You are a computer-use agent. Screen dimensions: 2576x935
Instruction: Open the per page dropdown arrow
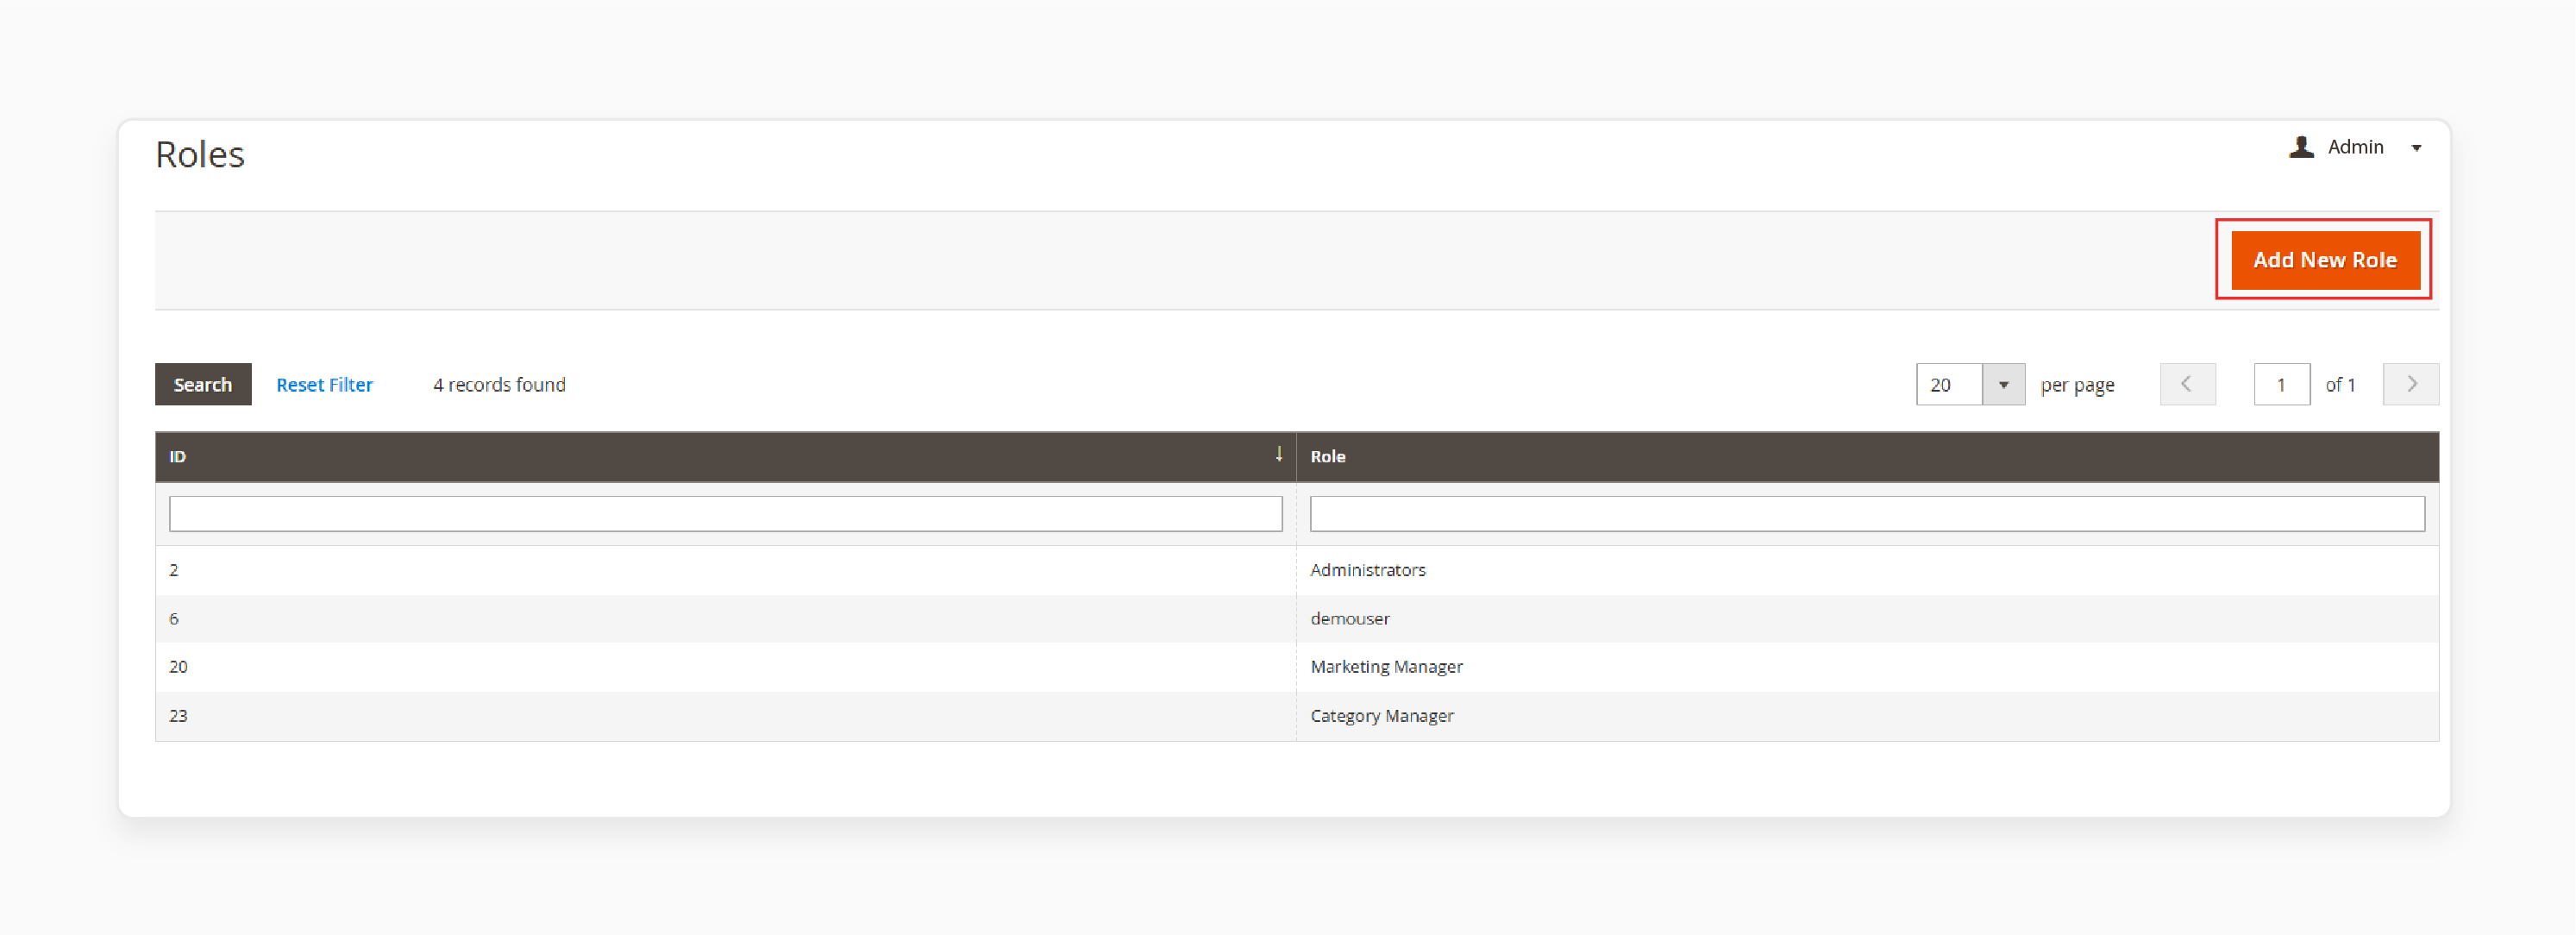[2003, 384]
